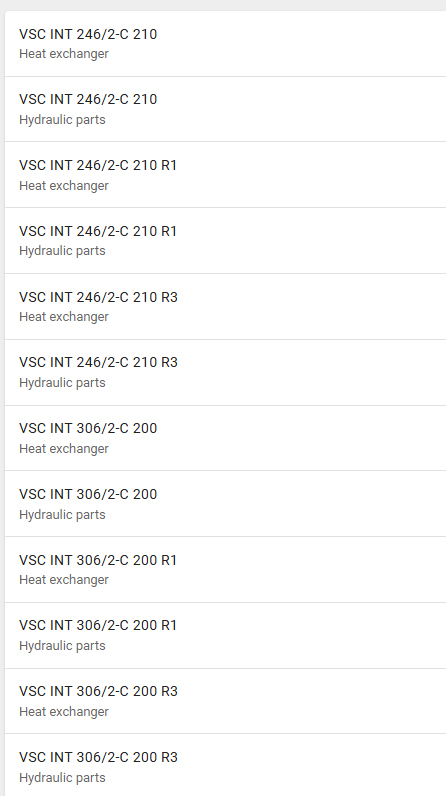This screenshot has width=446, height=796.
Task: Choose VSC INT 306/2-C 200 R3 Heat exchanger
Action: click(225, 701)
